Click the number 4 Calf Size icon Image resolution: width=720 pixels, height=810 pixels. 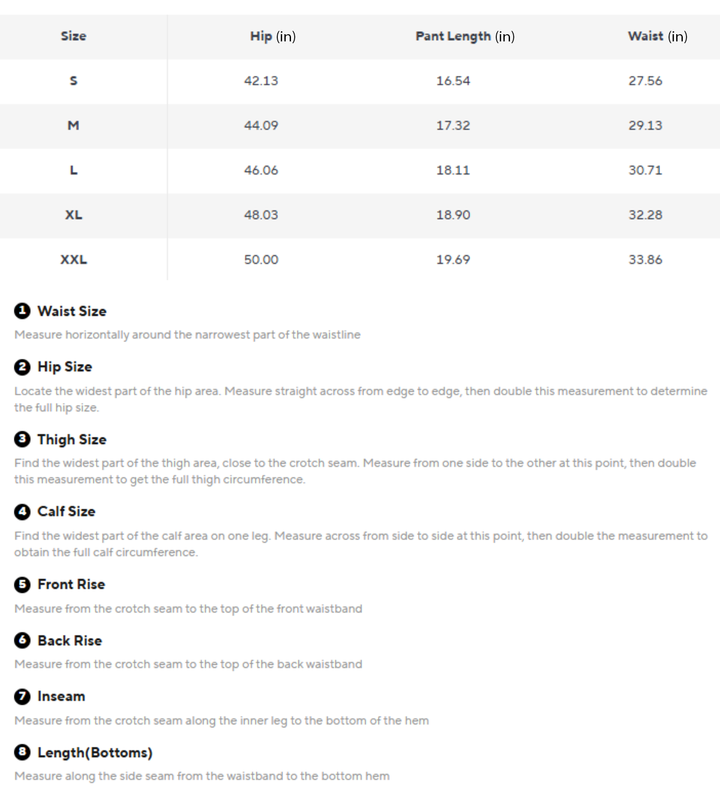point(22,512)
